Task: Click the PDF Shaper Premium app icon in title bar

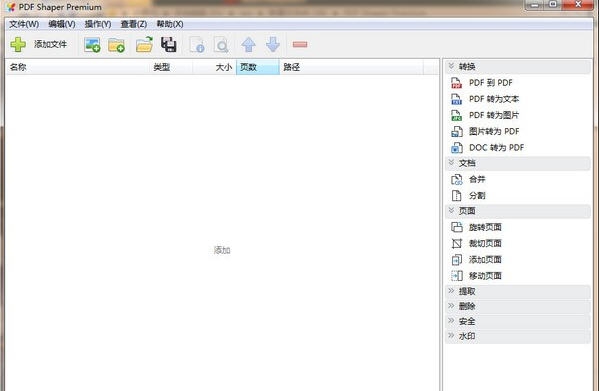Action: [x=11, y=7]
